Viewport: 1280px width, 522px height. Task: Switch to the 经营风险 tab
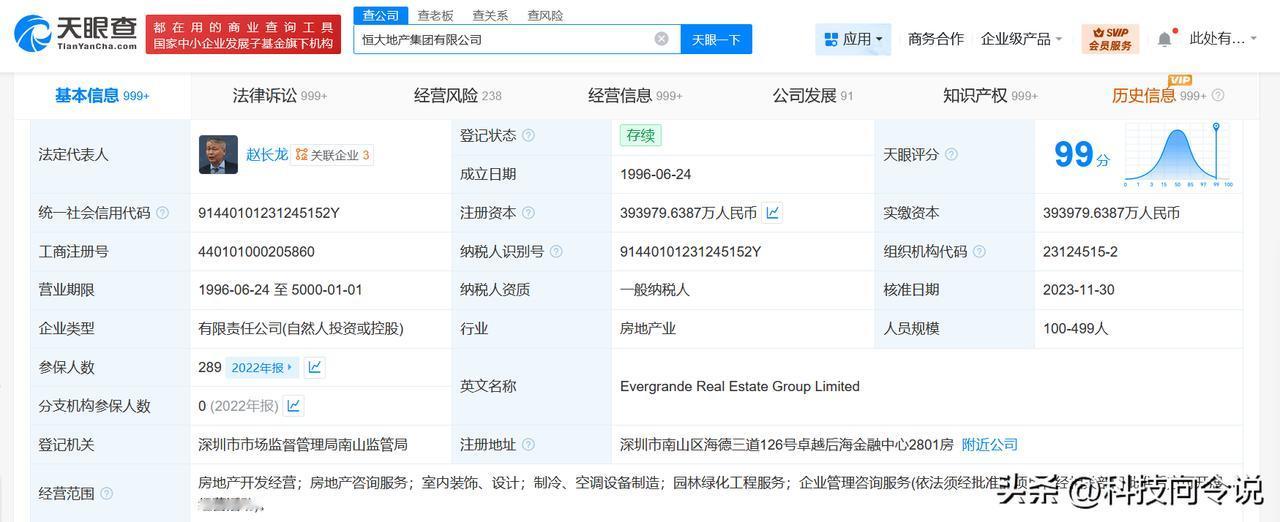pos(458,96)
